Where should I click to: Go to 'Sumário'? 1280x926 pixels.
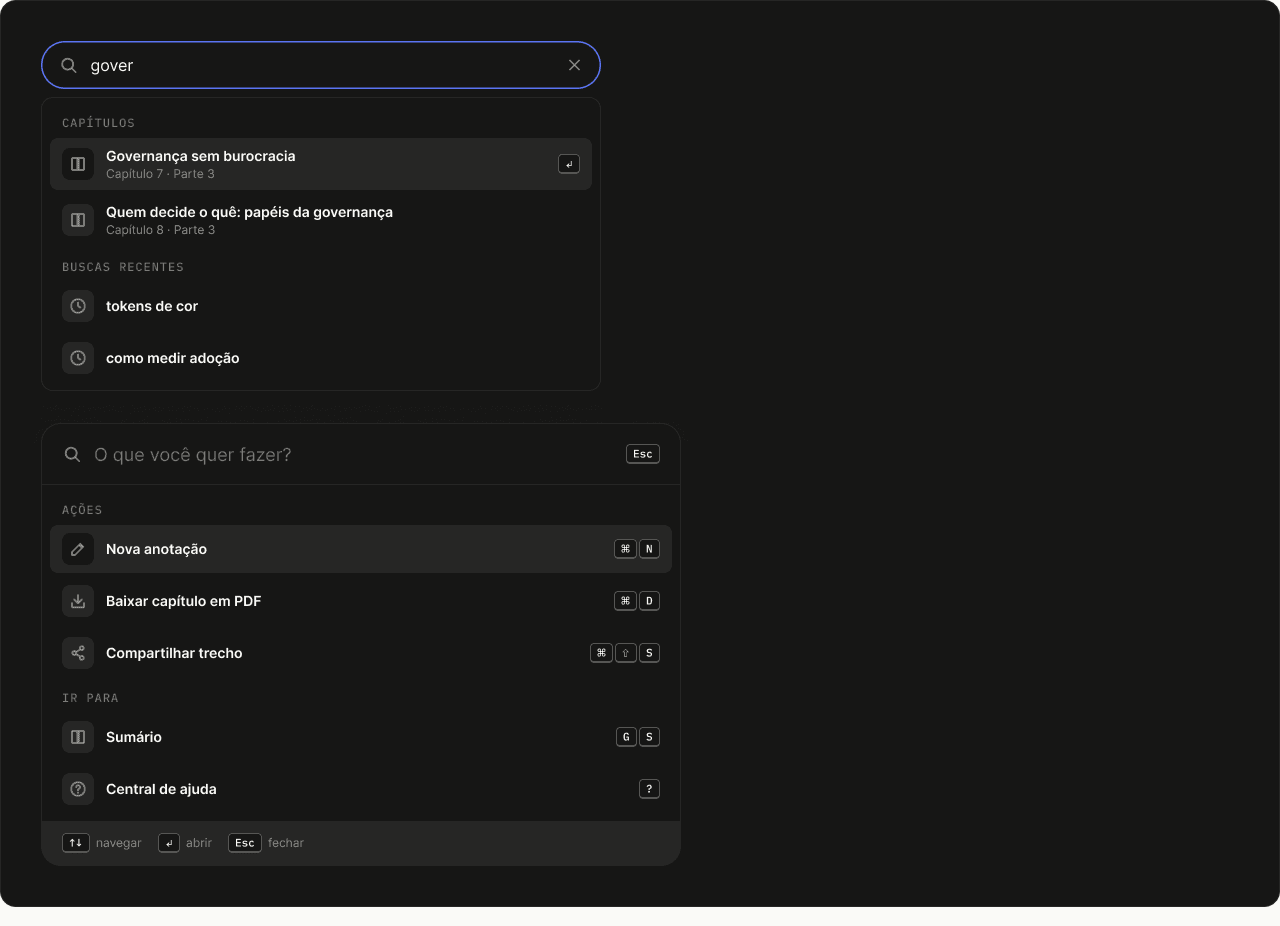pyautogui.click(x=361, y=737)
